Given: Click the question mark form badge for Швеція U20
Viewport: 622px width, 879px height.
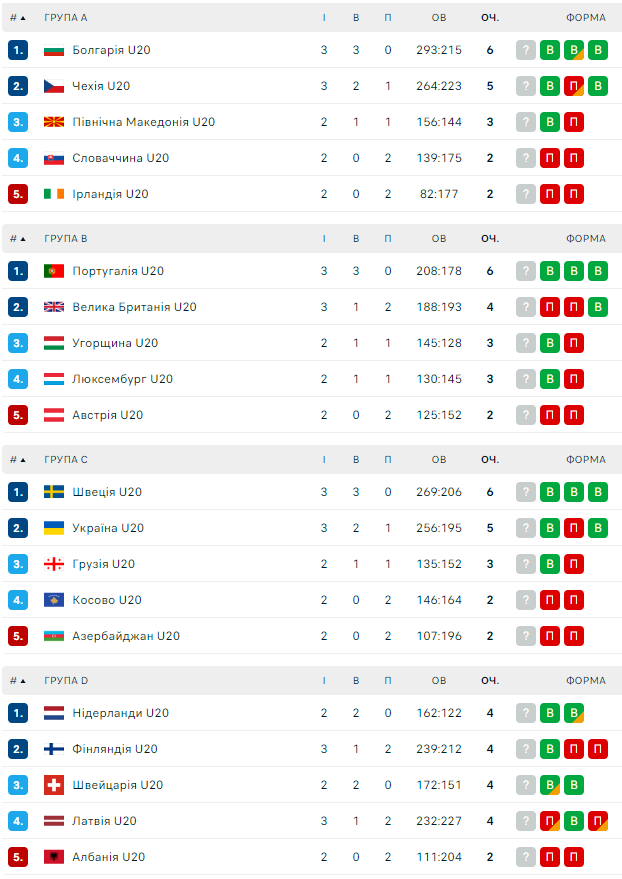Looking at the screenshot, I should tap(526, 492).
